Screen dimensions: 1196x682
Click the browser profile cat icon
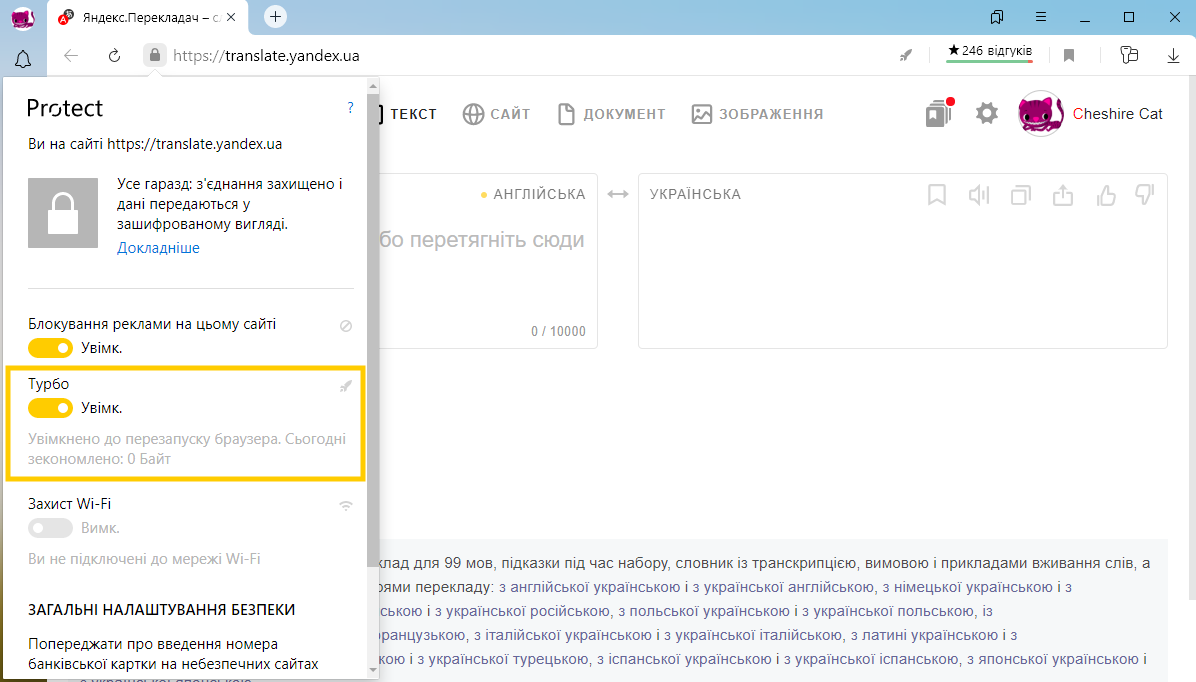point(23,18)
